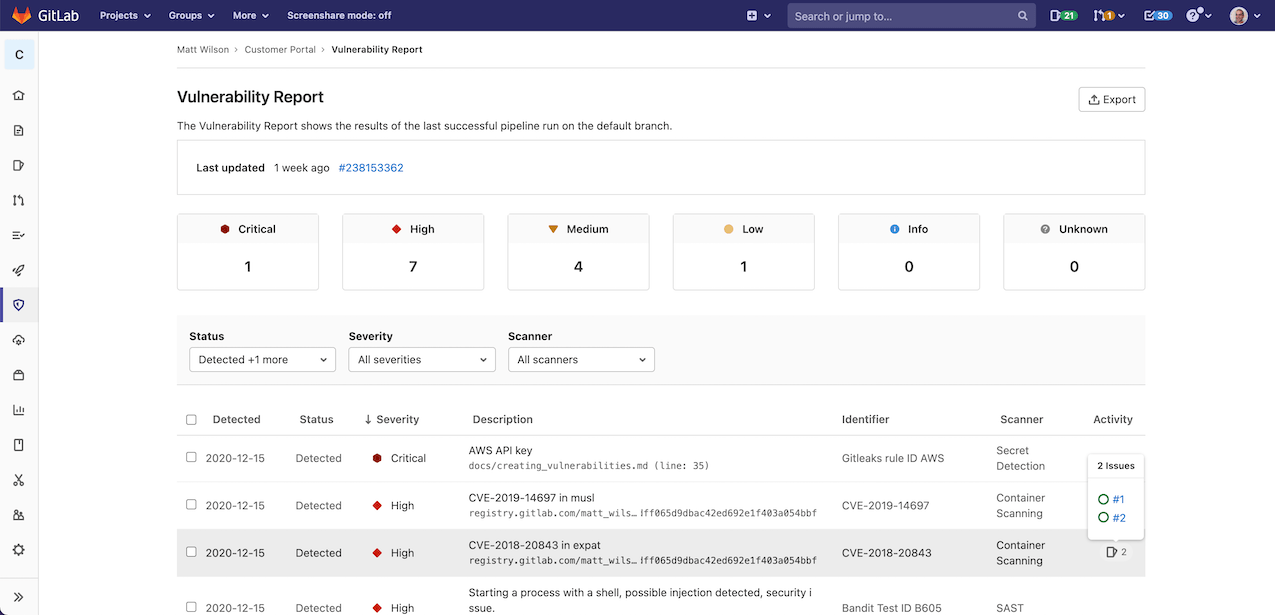The height and width of the screenshot is (615, 1275).
Task: Check the AWS API key row checkbox
Action: tap(191, 457)
